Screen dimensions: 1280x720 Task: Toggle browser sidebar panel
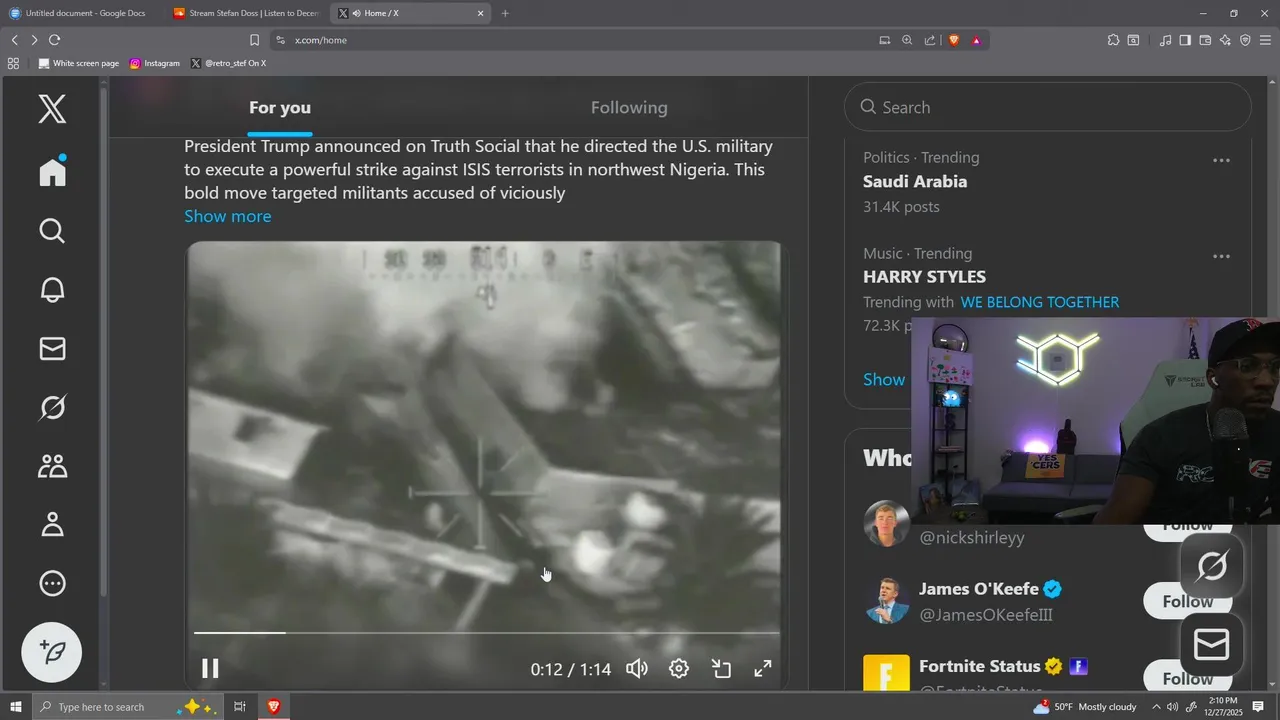click(x=1185, y=40)
